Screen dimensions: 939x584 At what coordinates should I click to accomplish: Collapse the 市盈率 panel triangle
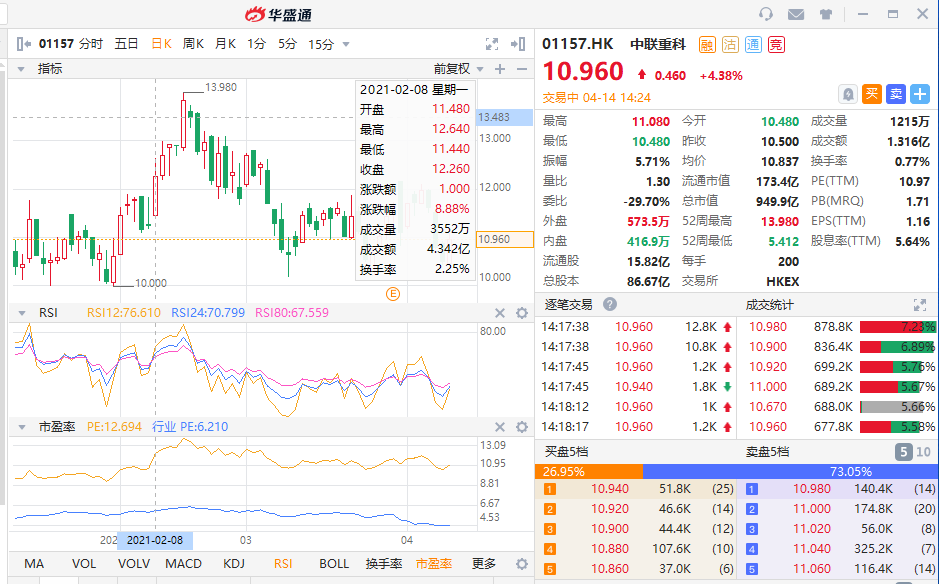[x=22, y=427]
